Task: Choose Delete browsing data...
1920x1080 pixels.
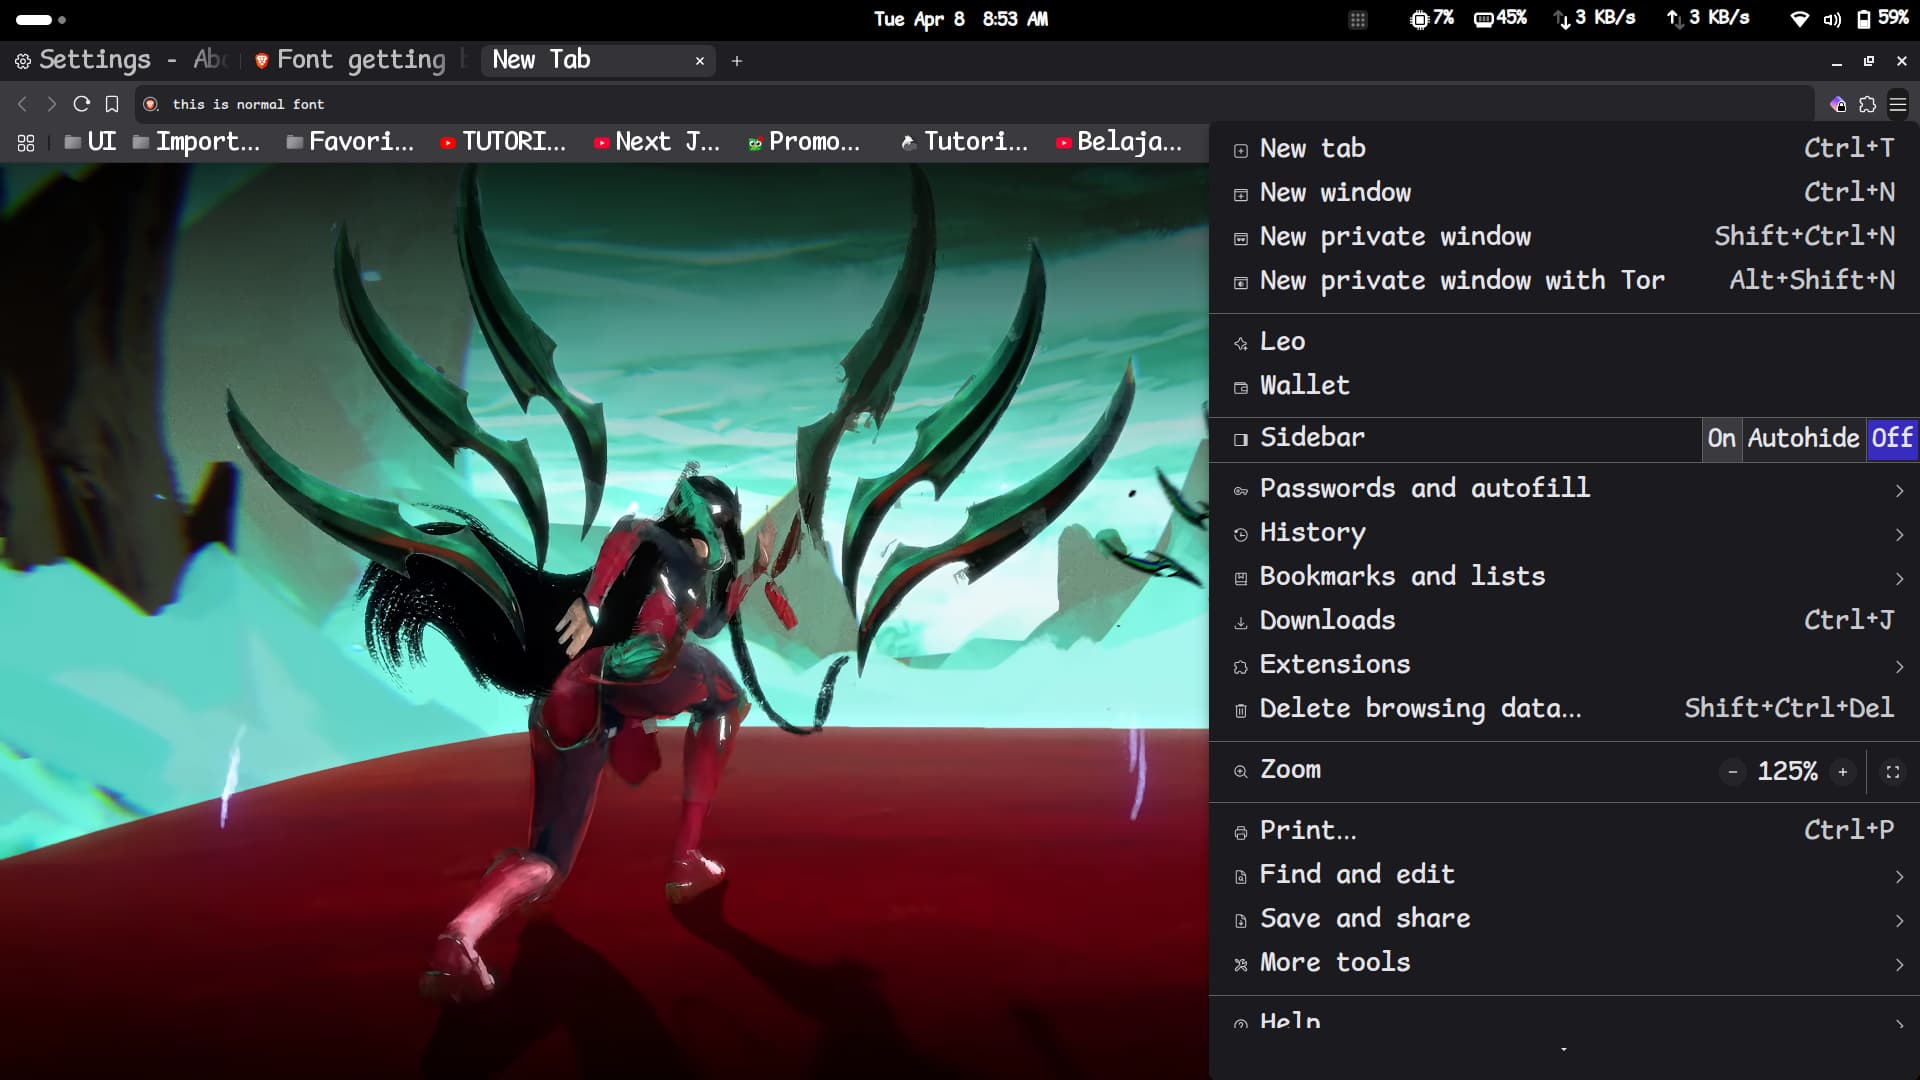Action: 1564,709
